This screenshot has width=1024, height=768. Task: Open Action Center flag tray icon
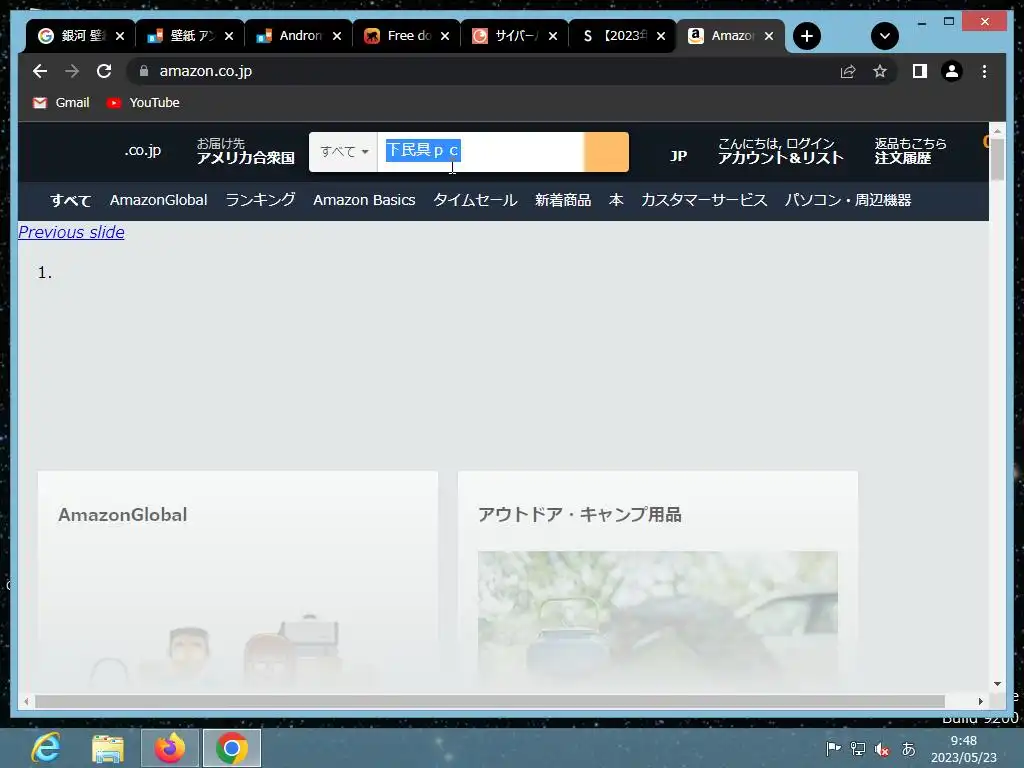coord(833,749)
